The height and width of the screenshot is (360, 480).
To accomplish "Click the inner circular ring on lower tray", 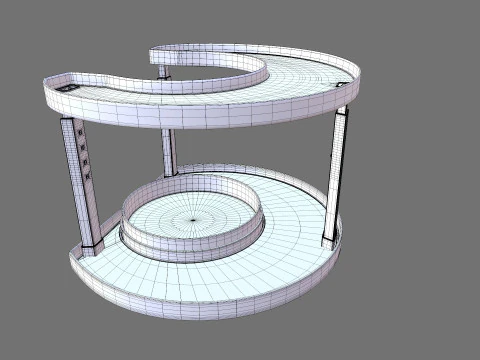I will point(193,218).
